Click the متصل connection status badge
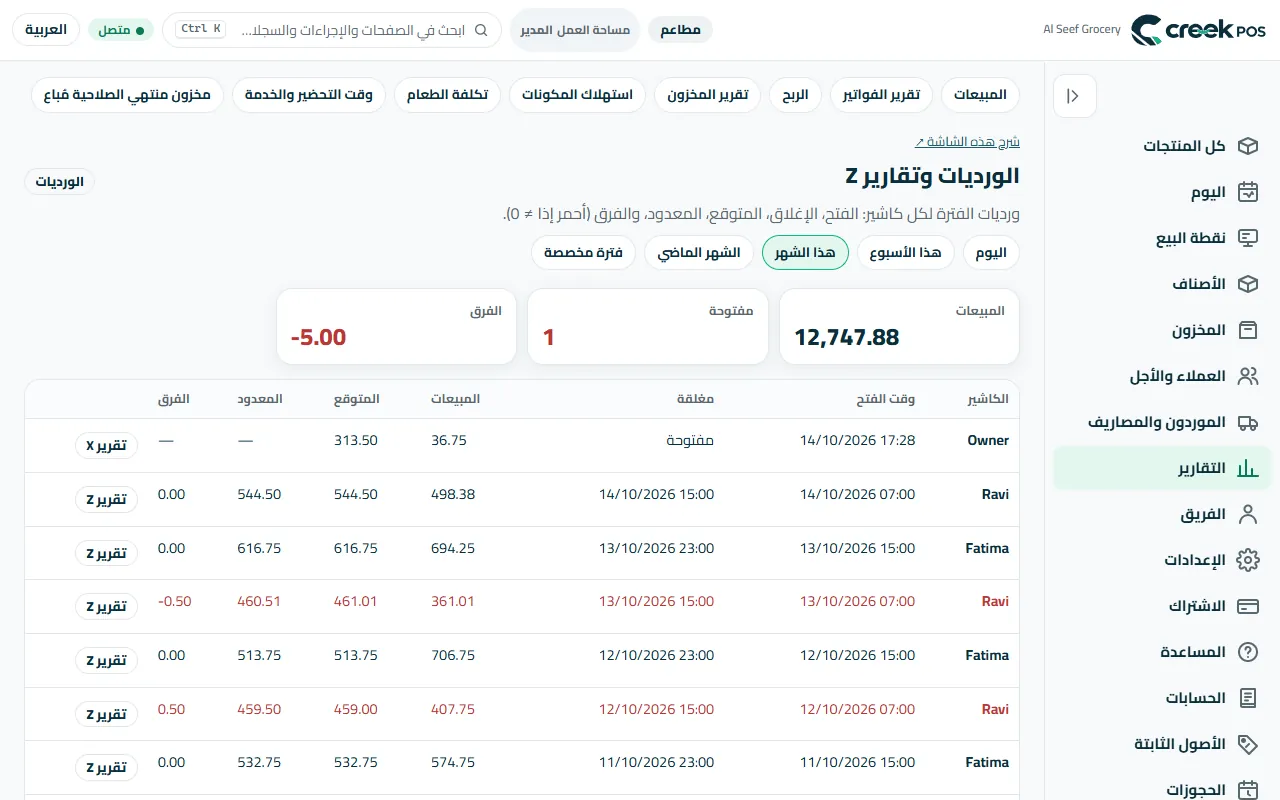The image size is (1280, 800). point(121,30)
